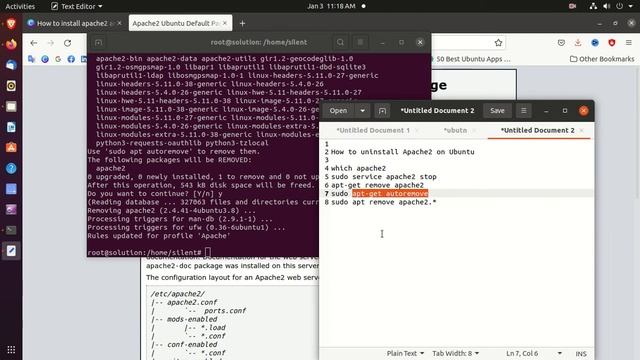
Task: Create a new document tab in Text Editor
Action: tap(382, 111)
